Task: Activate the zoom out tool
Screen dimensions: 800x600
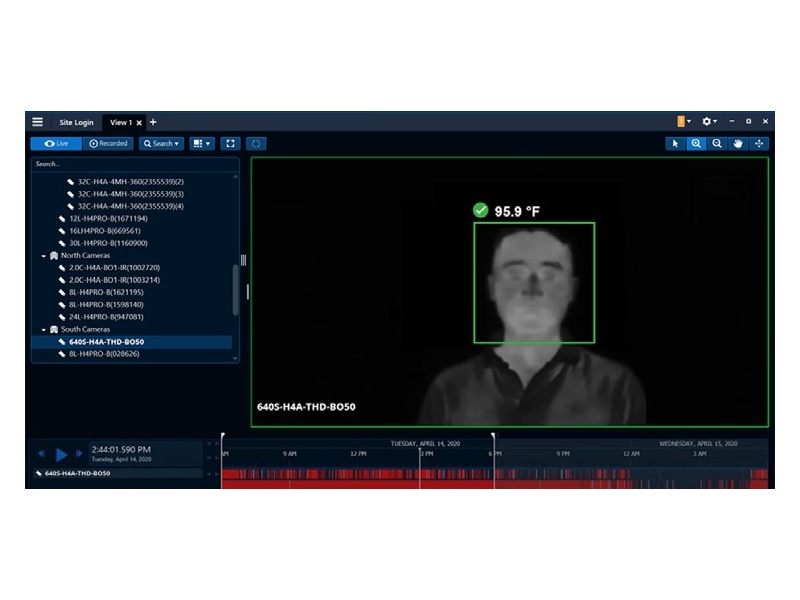Action: pyautogui.click(x=717, y=144)
